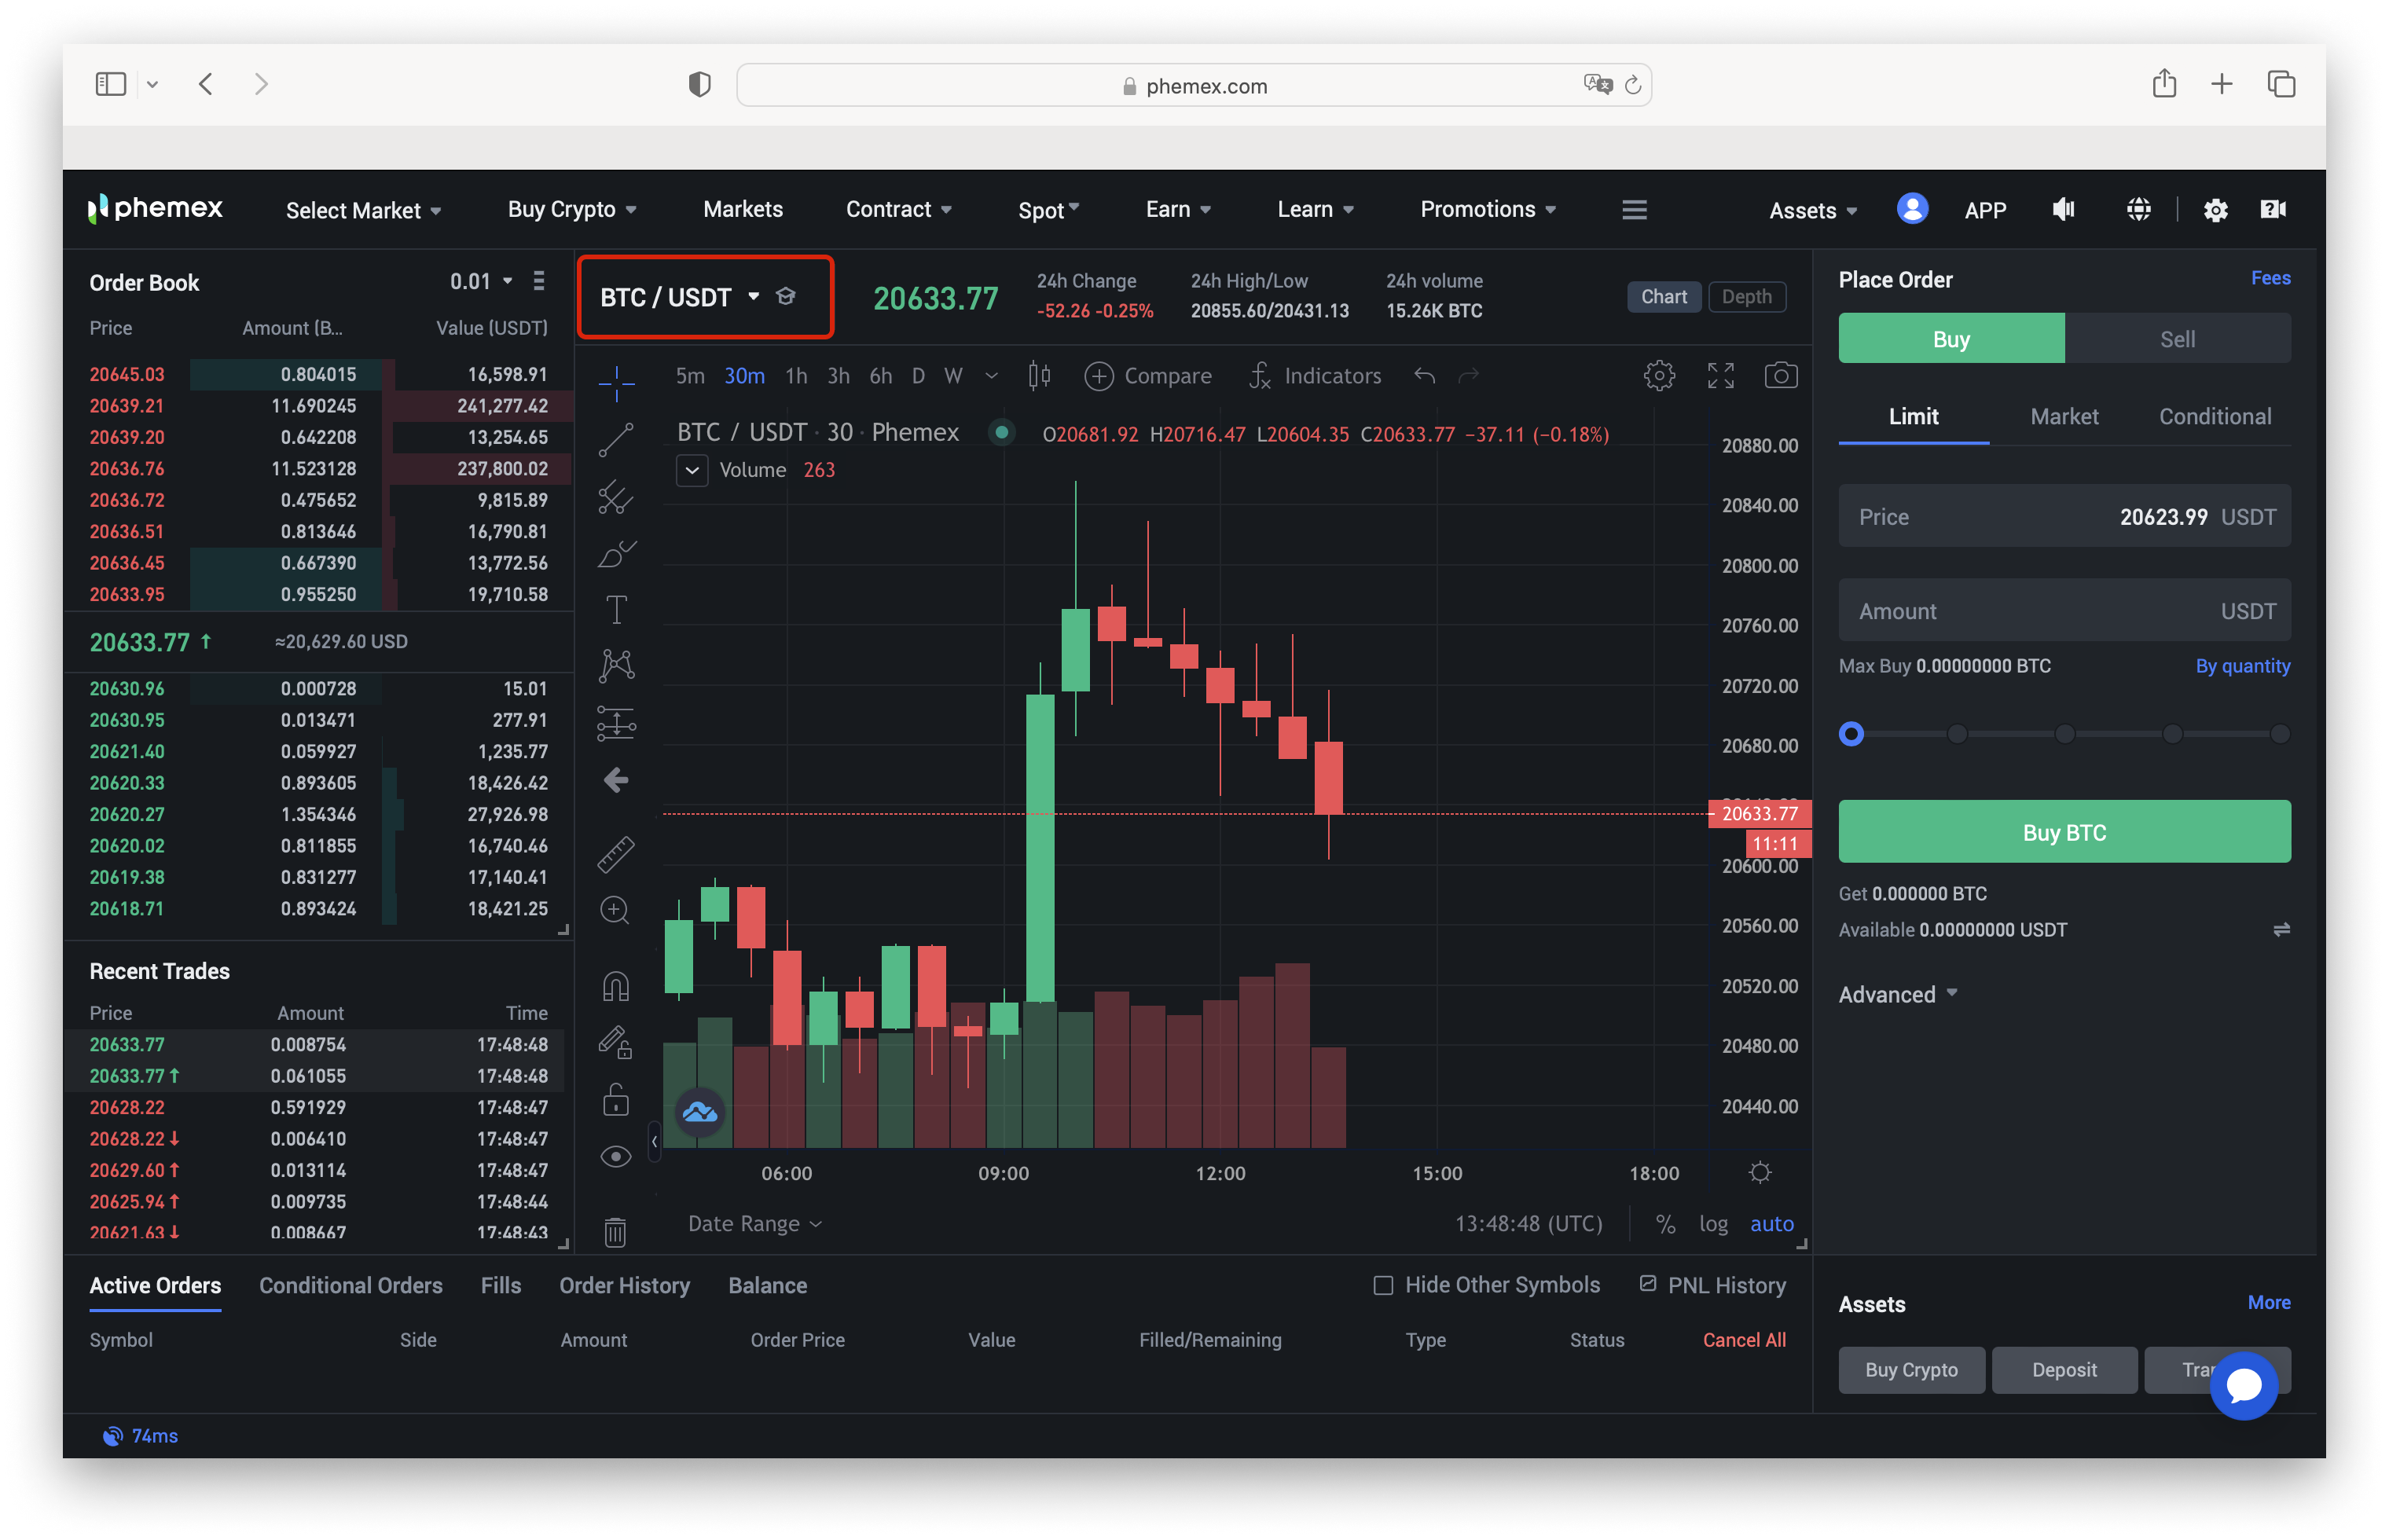Click the order amount percentage slider handle
This screenshot has height=1540, width=2389.
pos(1851,734)
